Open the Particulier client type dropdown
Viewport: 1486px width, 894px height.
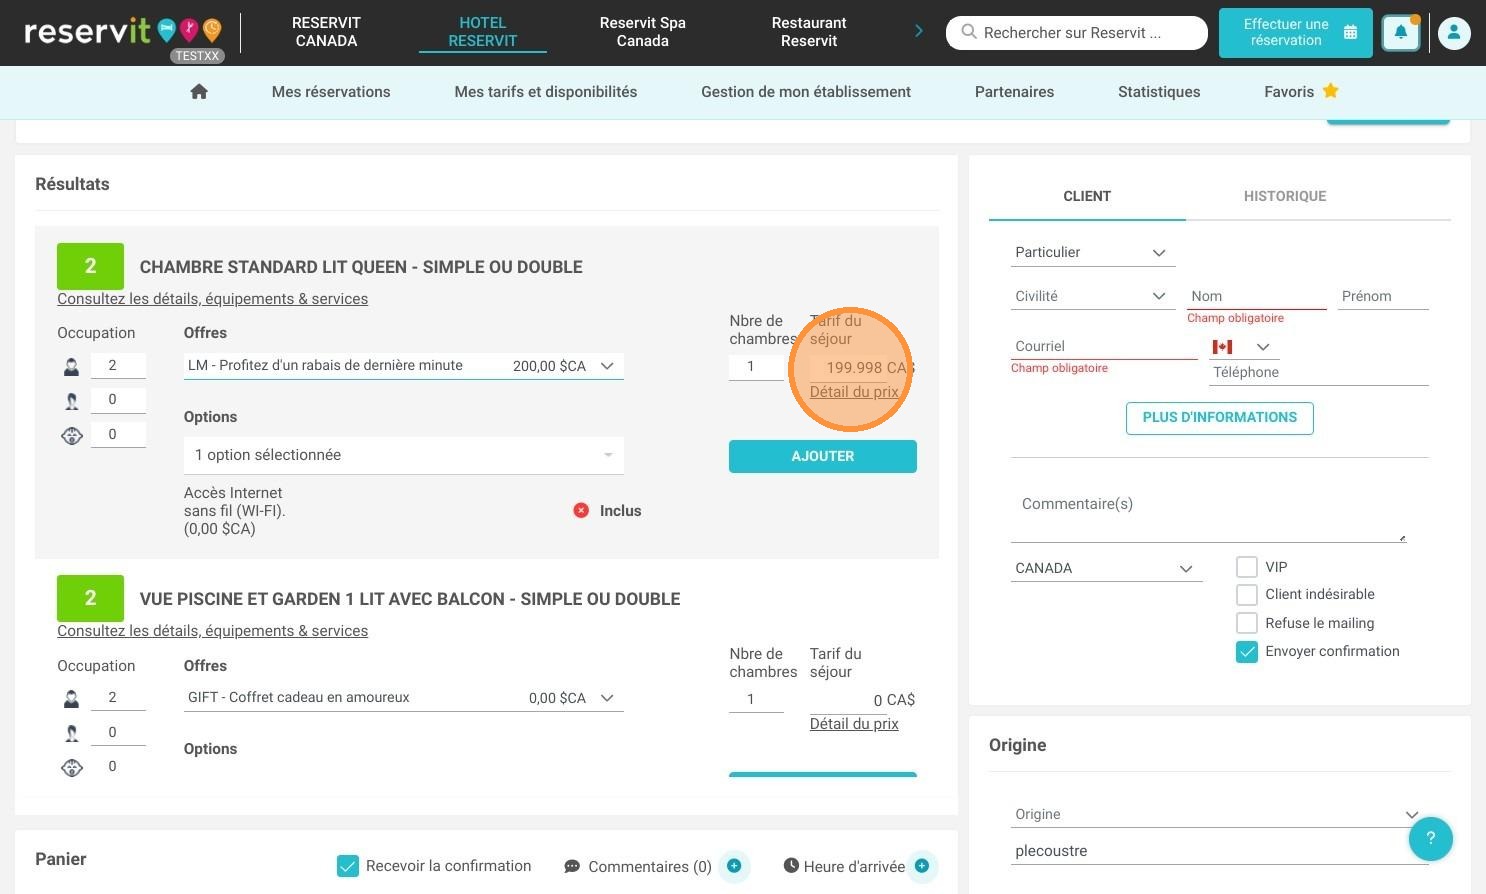[1092, 252]
